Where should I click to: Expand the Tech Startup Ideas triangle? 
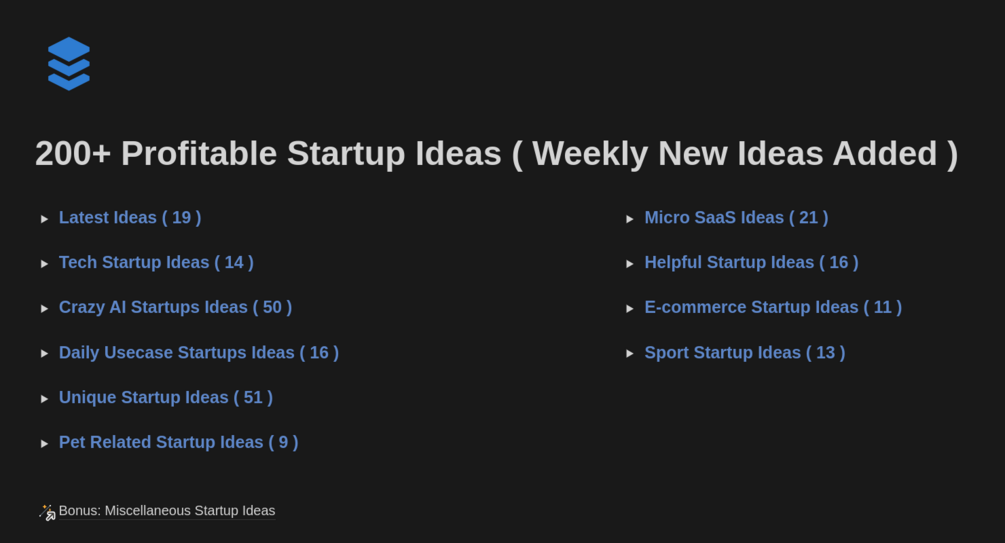(x=44, y=264)
